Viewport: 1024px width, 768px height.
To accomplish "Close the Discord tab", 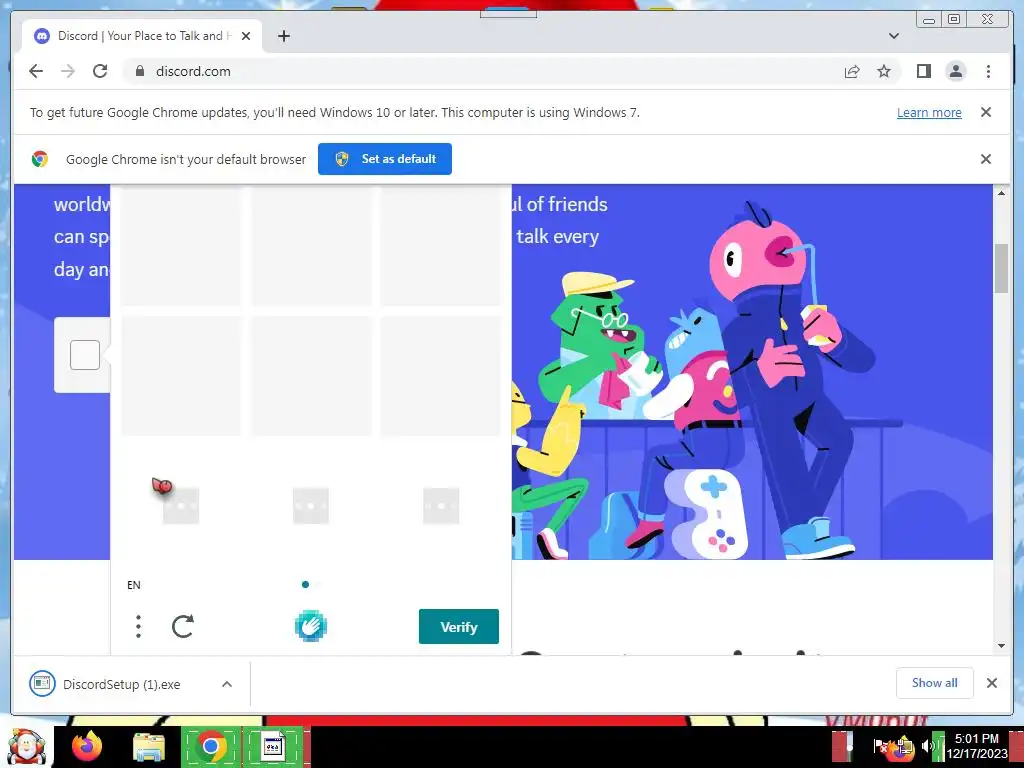I will point(246,36).
